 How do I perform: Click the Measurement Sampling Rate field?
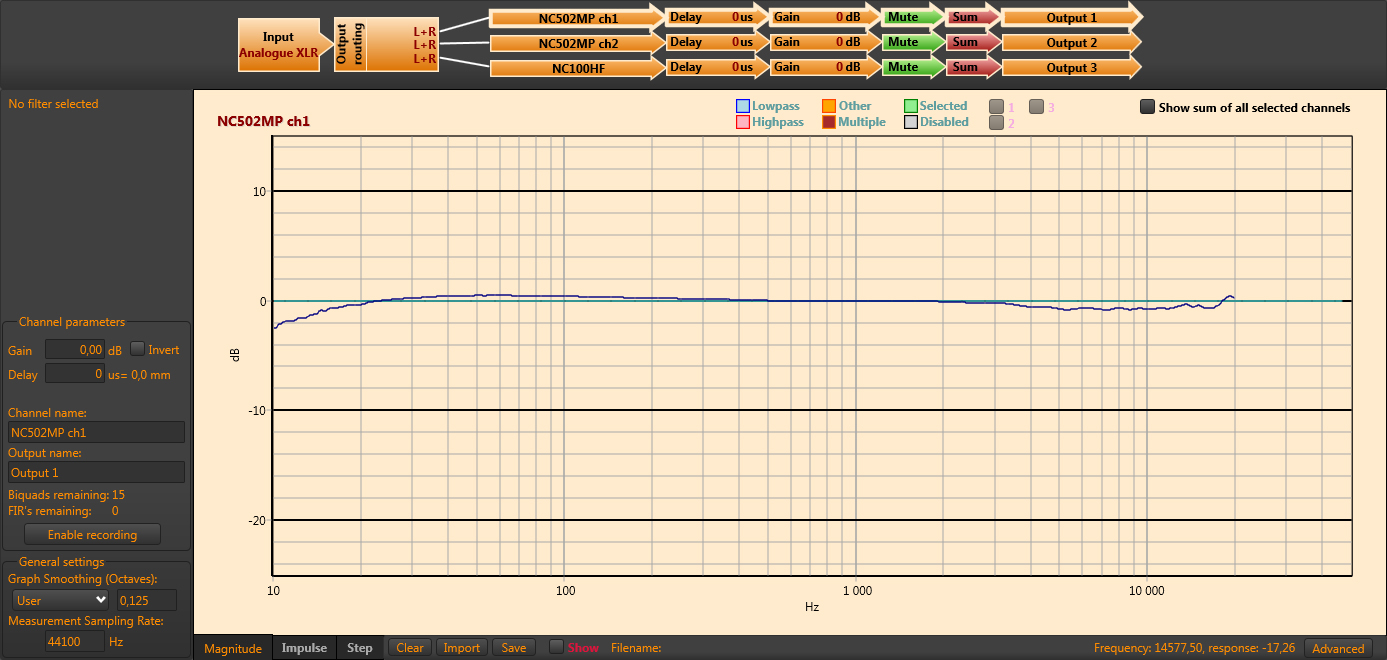tap(74, 641)
